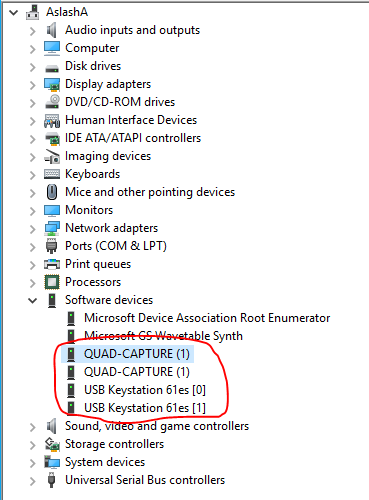Click the Audio inputs and outputs speaker icon
Image resolution: width=369 pixels, height=500 pixels.
click(x=52, y=30)
